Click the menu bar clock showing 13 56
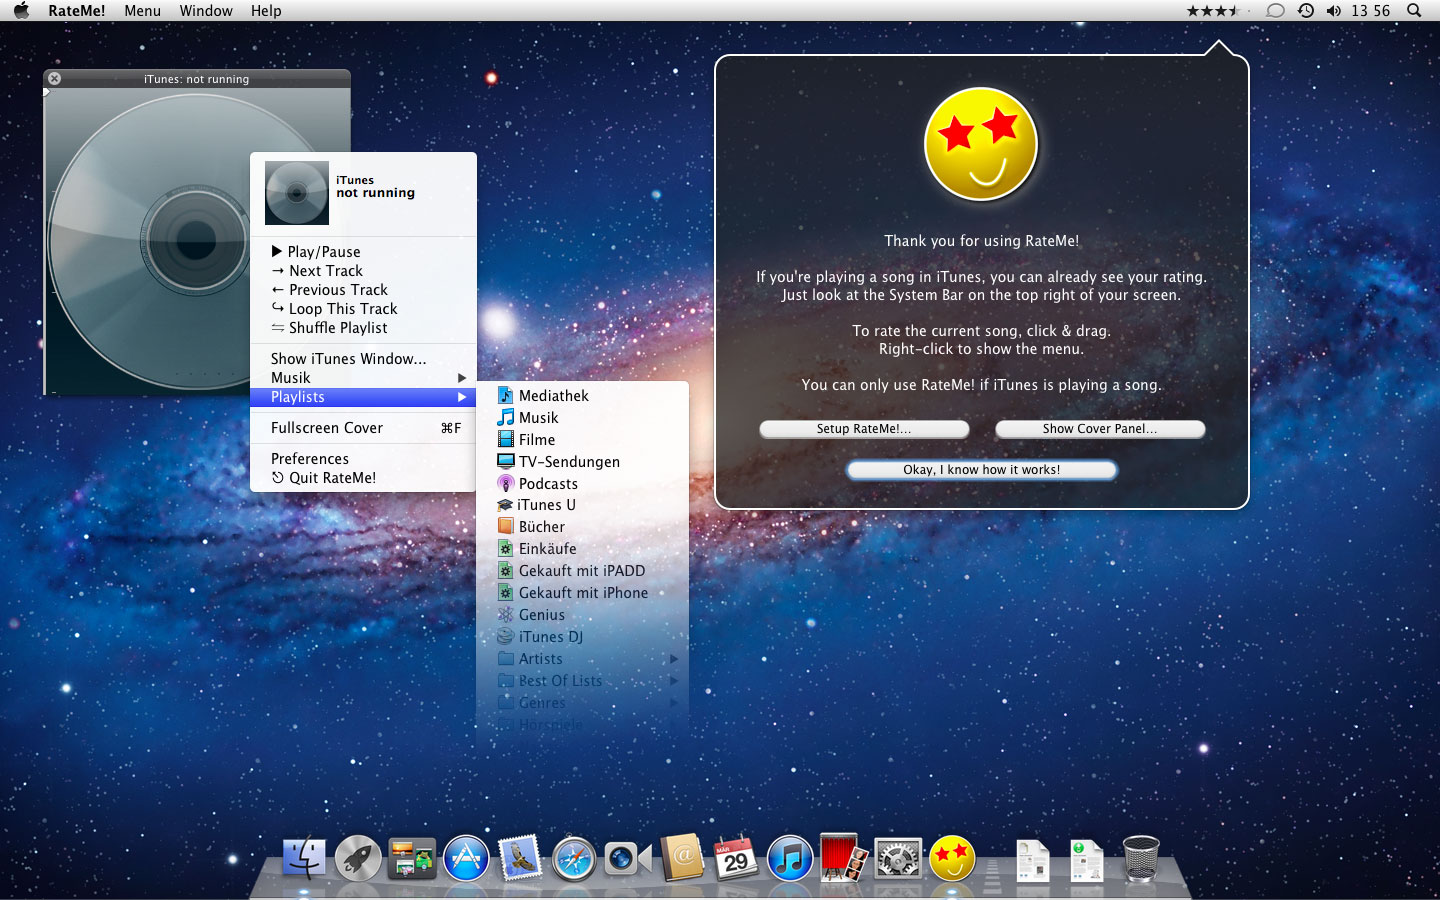The height and width of the screenshot is (900, 1440). (1370, 10)
